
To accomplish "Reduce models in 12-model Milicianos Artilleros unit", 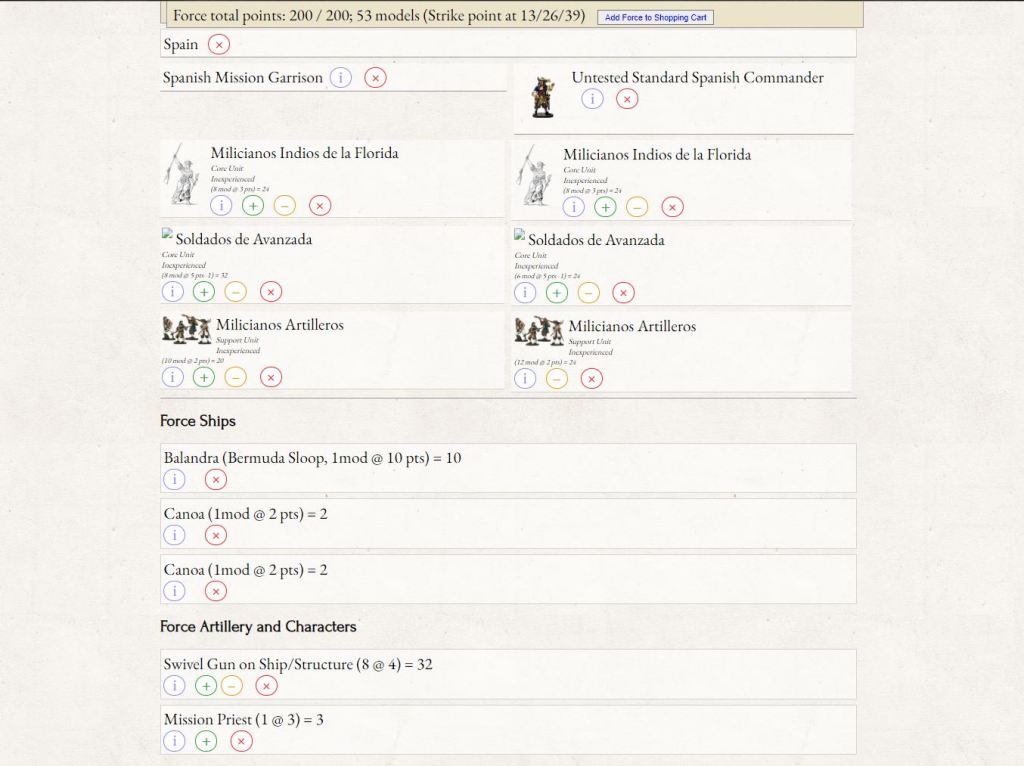I will (557, 378).
